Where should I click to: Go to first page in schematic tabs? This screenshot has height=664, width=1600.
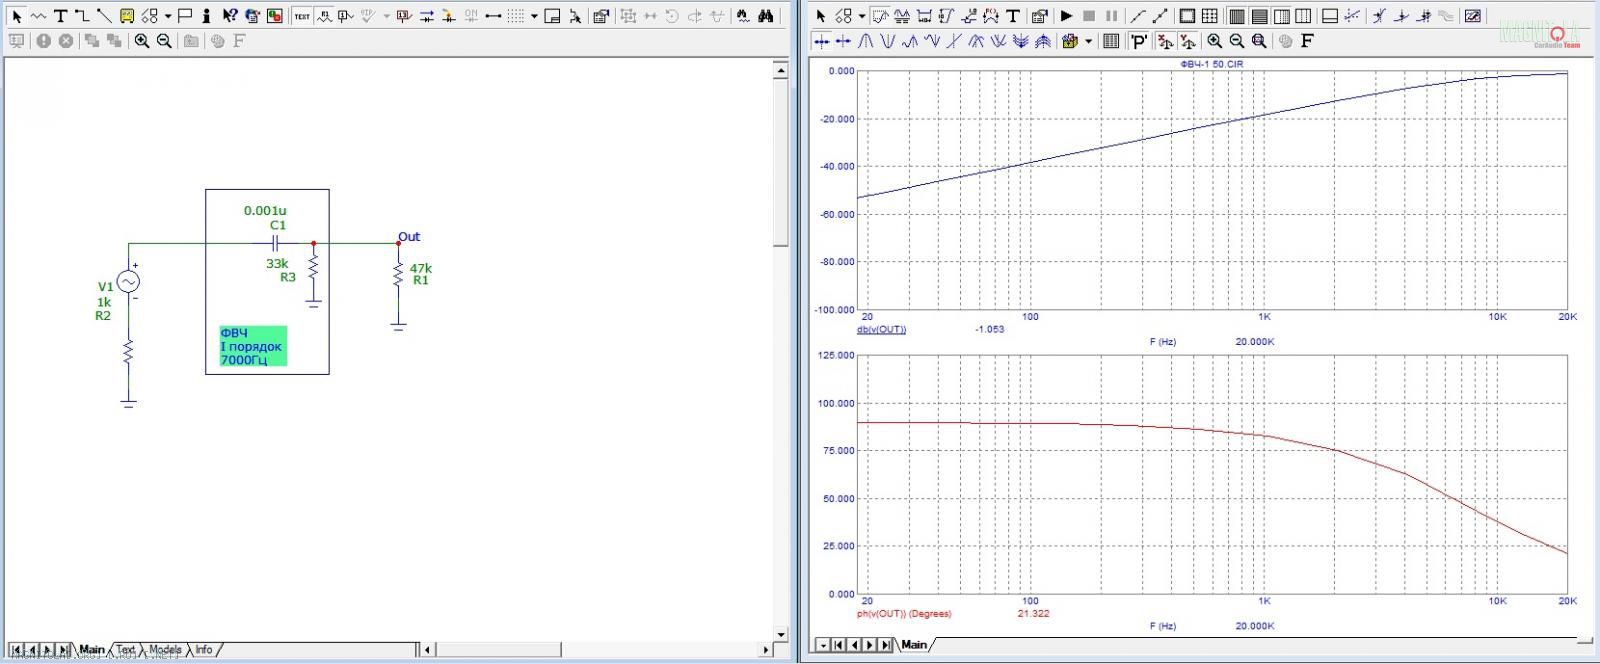point(18,650)
